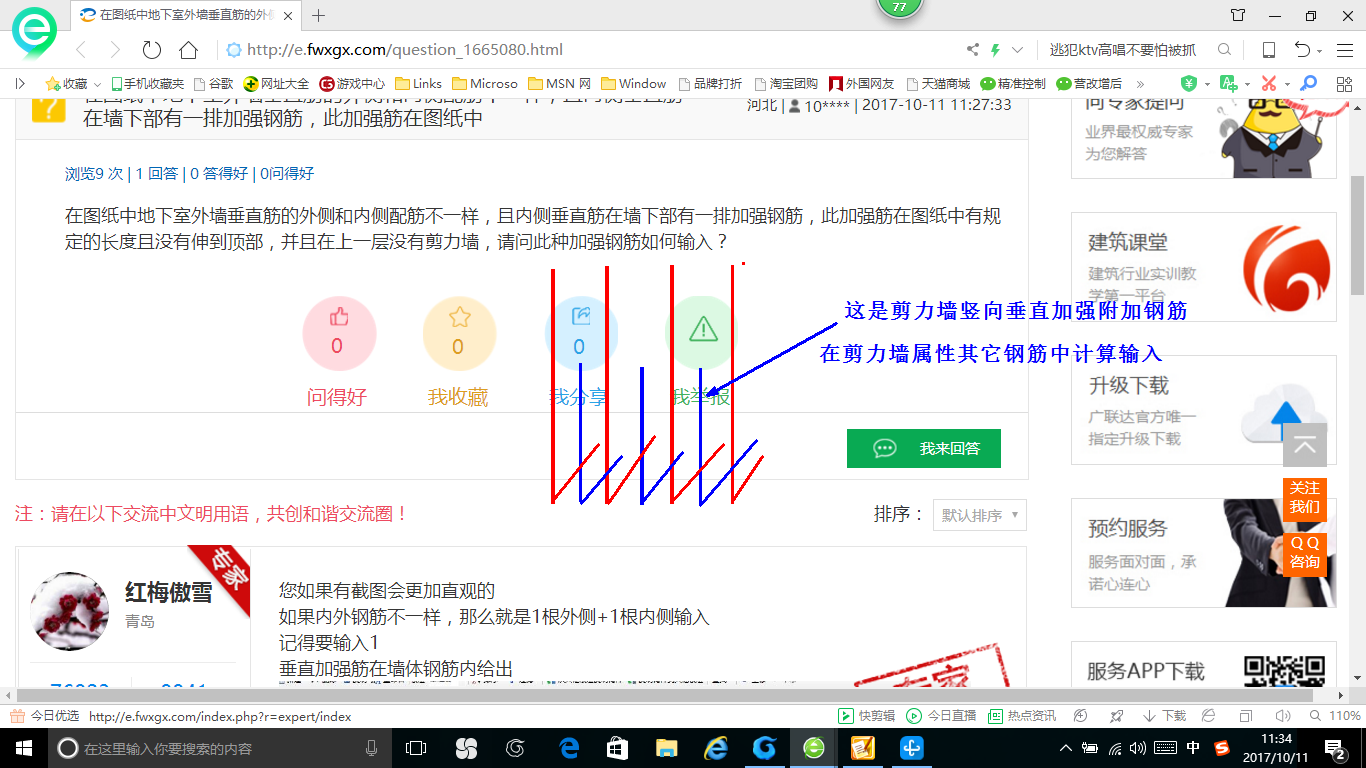Open the address bar dropdown arrow
The width and height of the screenshot is (1366, 768).
(x=1018, y=50)
